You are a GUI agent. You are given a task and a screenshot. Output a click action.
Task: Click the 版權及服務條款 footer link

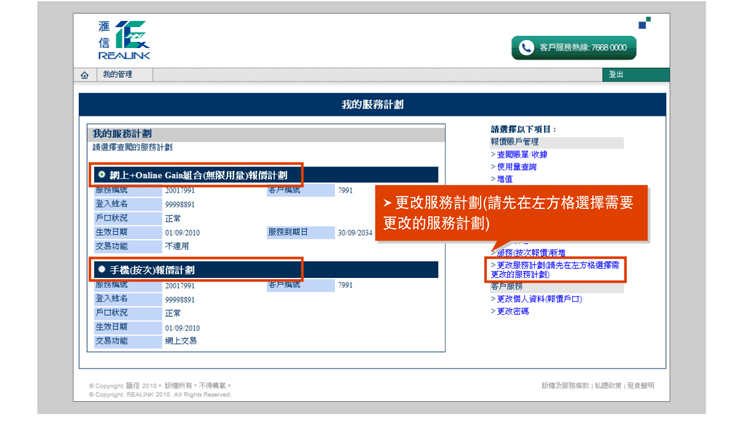(x=565, y=385)
